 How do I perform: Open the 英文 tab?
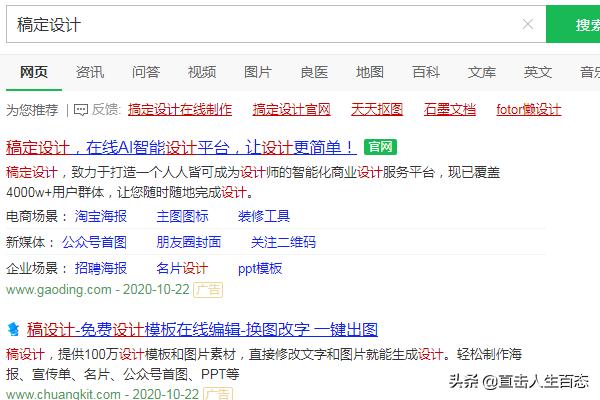coord(538,72)
